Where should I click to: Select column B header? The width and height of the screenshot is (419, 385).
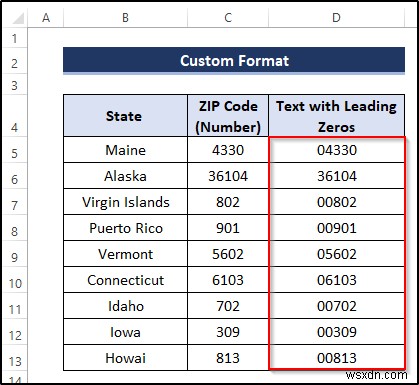coord(125,17)
